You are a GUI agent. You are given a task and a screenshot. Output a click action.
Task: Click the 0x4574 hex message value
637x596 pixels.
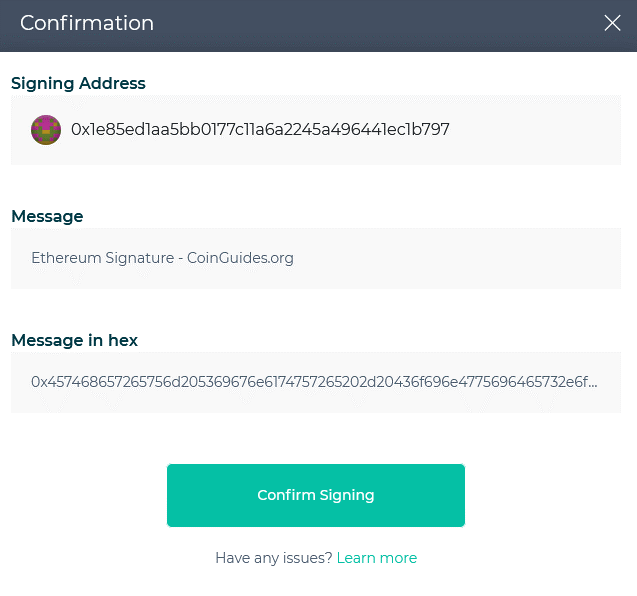coord(314,382)
